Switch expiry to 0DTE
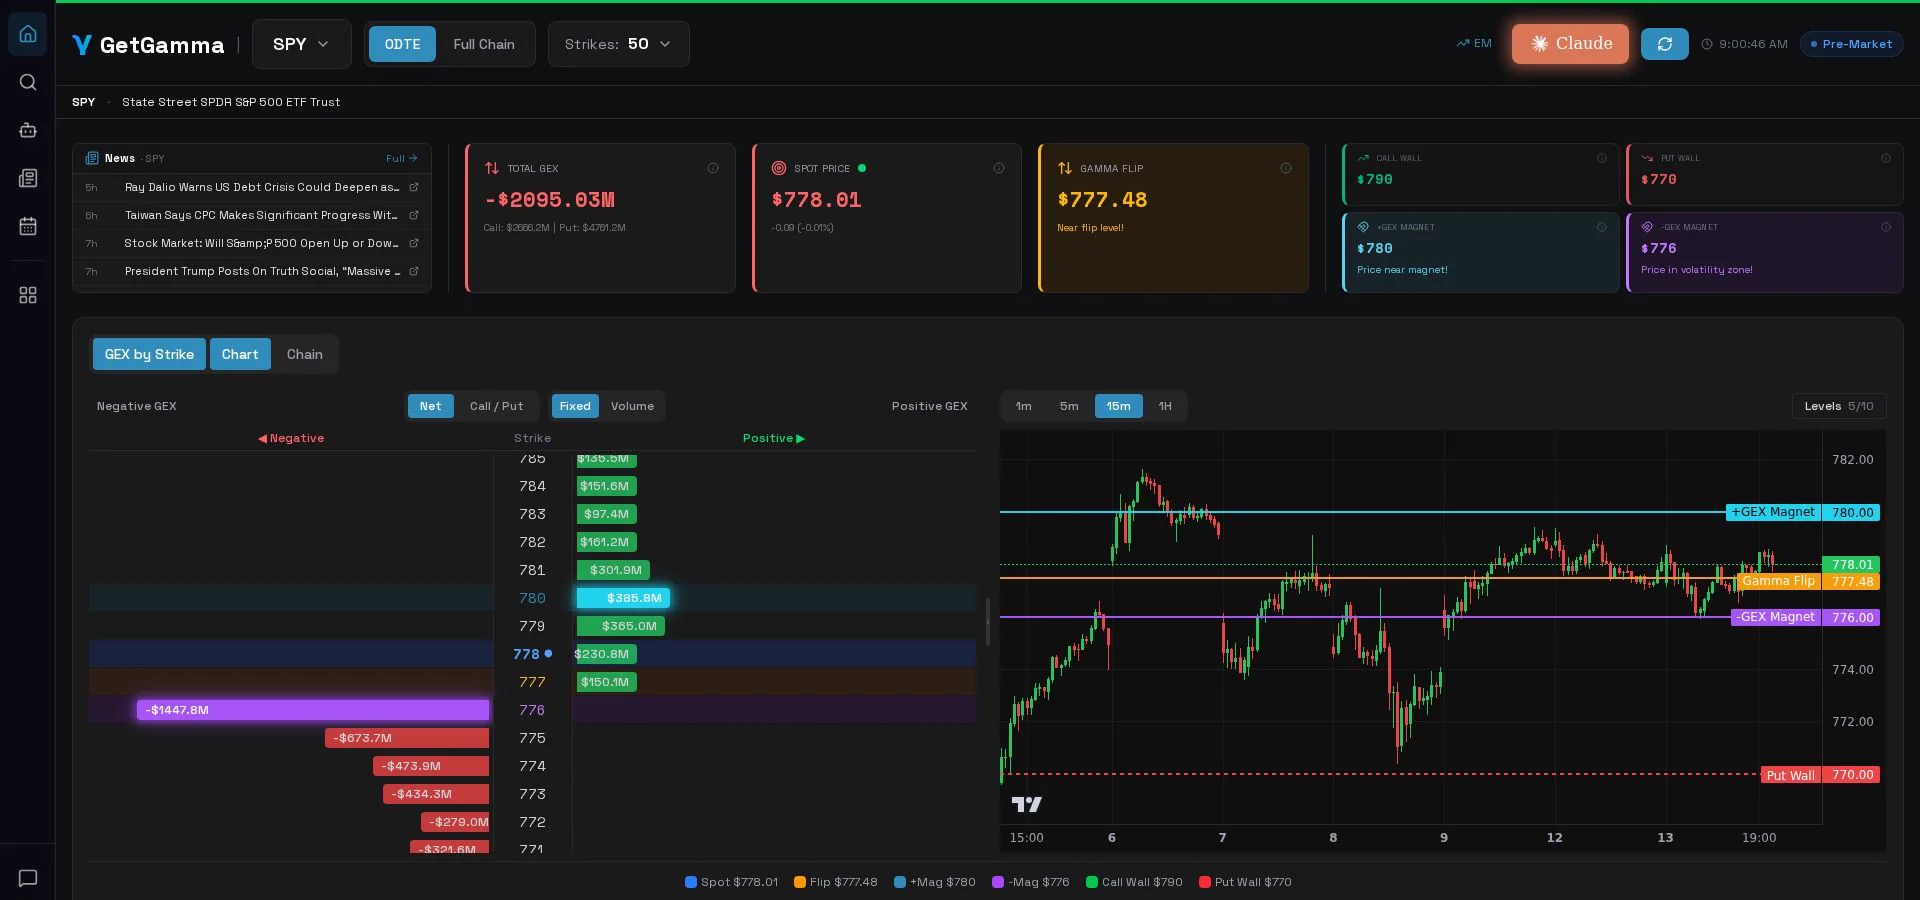1920x900 pixels. coord(402,44)
